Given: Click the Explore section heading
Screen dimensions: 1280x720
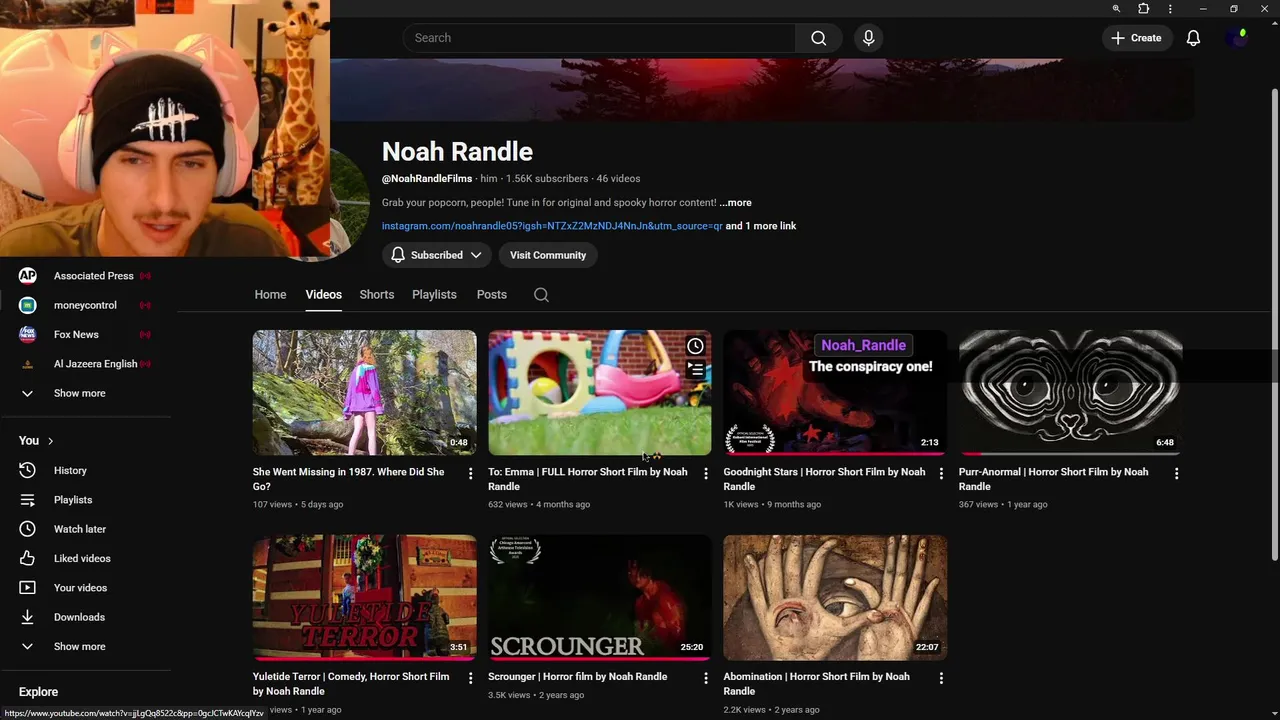Looking at the screenshot, I should 38,692.
